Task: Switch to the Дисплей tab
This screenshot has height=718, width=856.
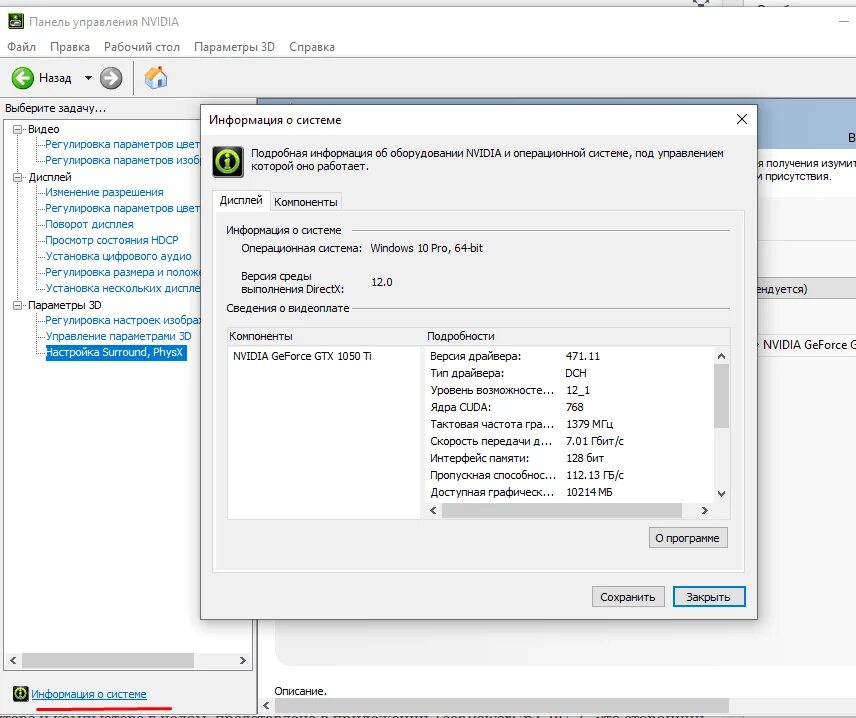Action: 241,200
